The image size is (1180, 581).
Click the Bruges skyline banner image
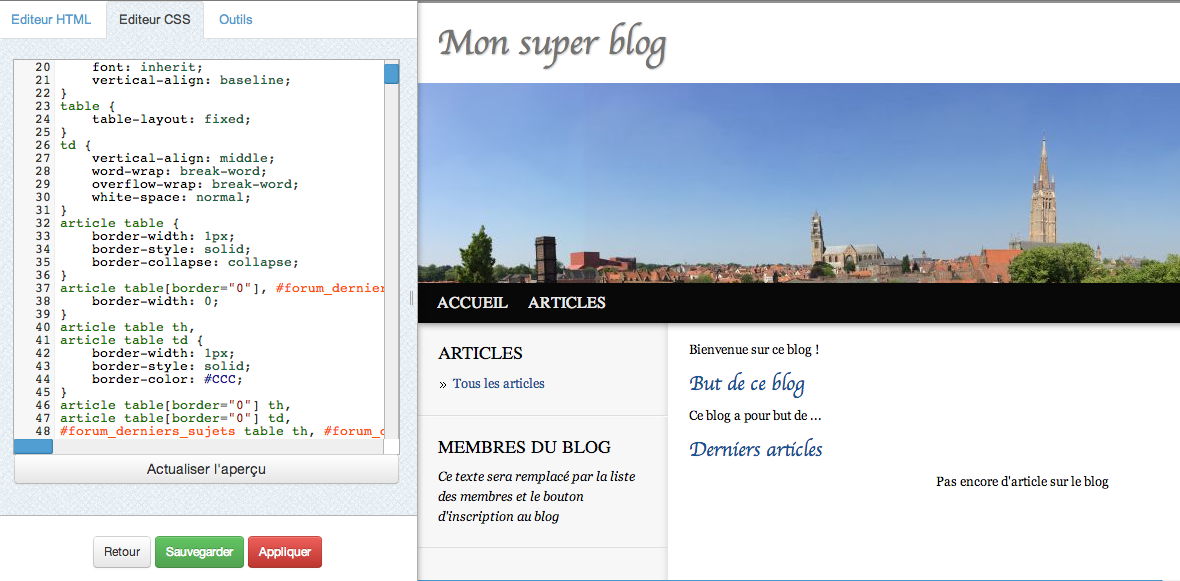coord(798,183)
